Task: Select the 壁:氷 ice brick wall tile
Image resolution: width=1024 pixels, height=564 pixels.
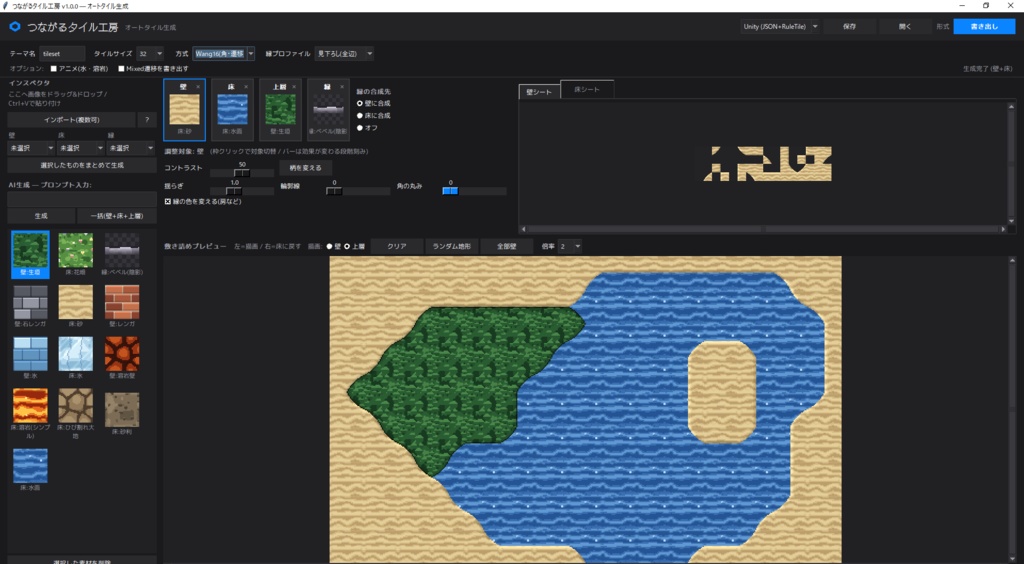Action: [x=30, y=358]
